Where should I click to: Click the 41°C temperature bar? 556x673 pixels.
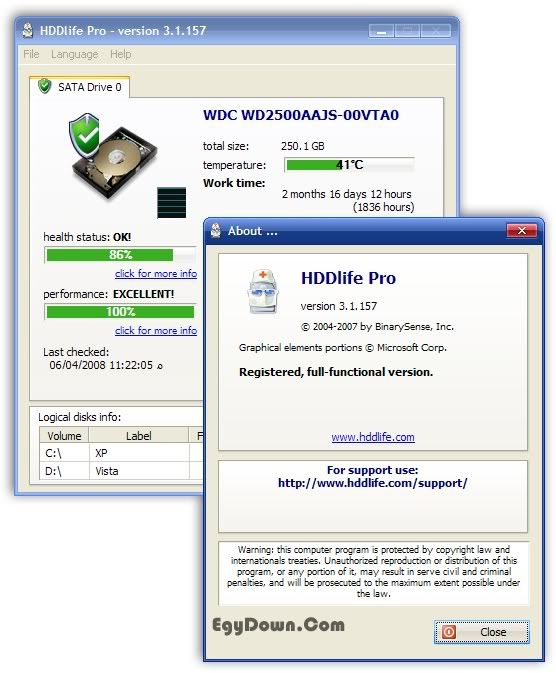349,165
